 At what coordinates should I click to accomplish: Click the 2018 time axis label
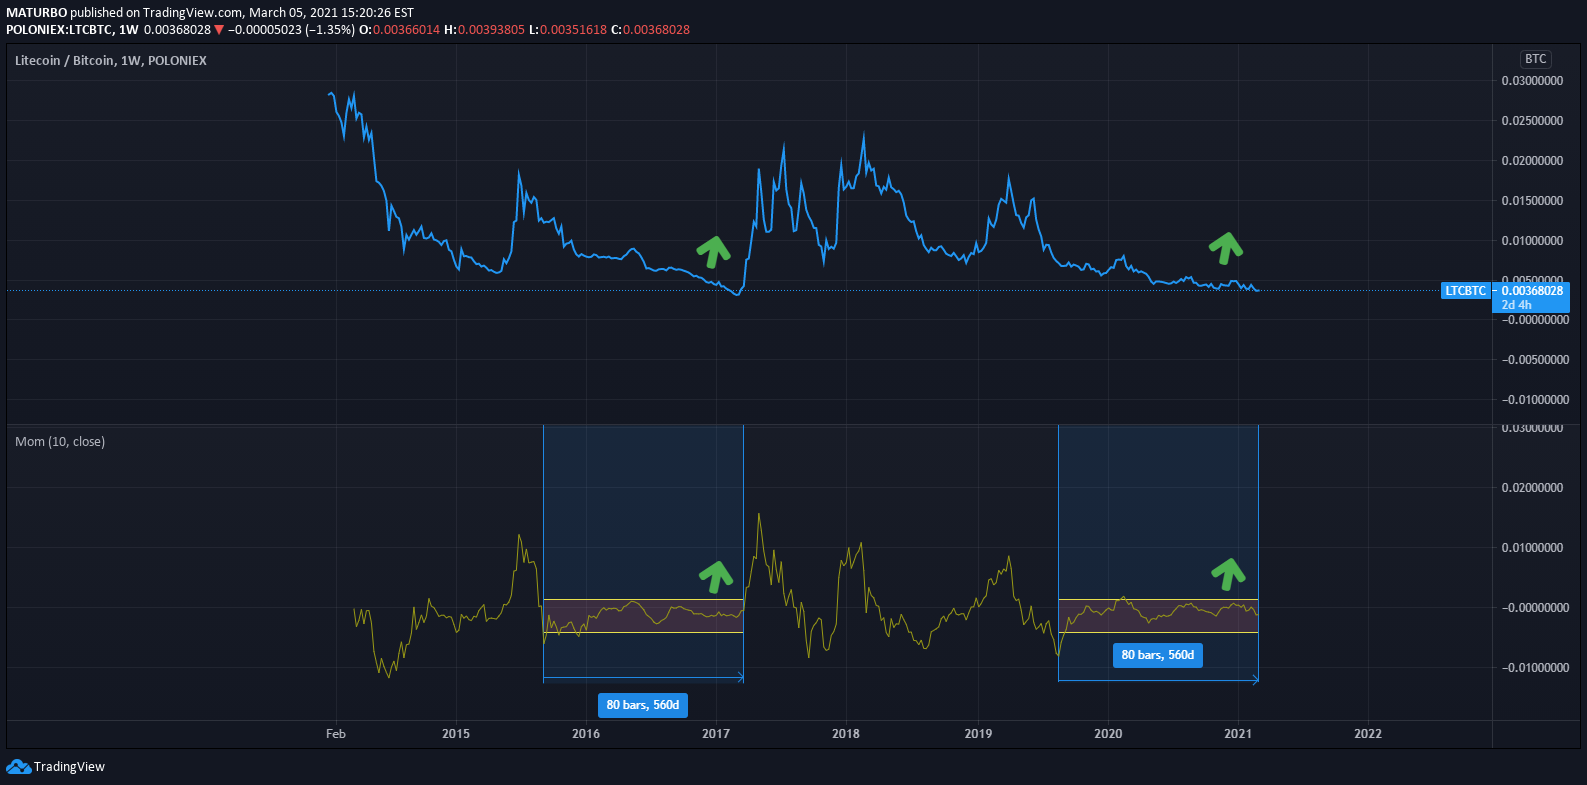846,734
